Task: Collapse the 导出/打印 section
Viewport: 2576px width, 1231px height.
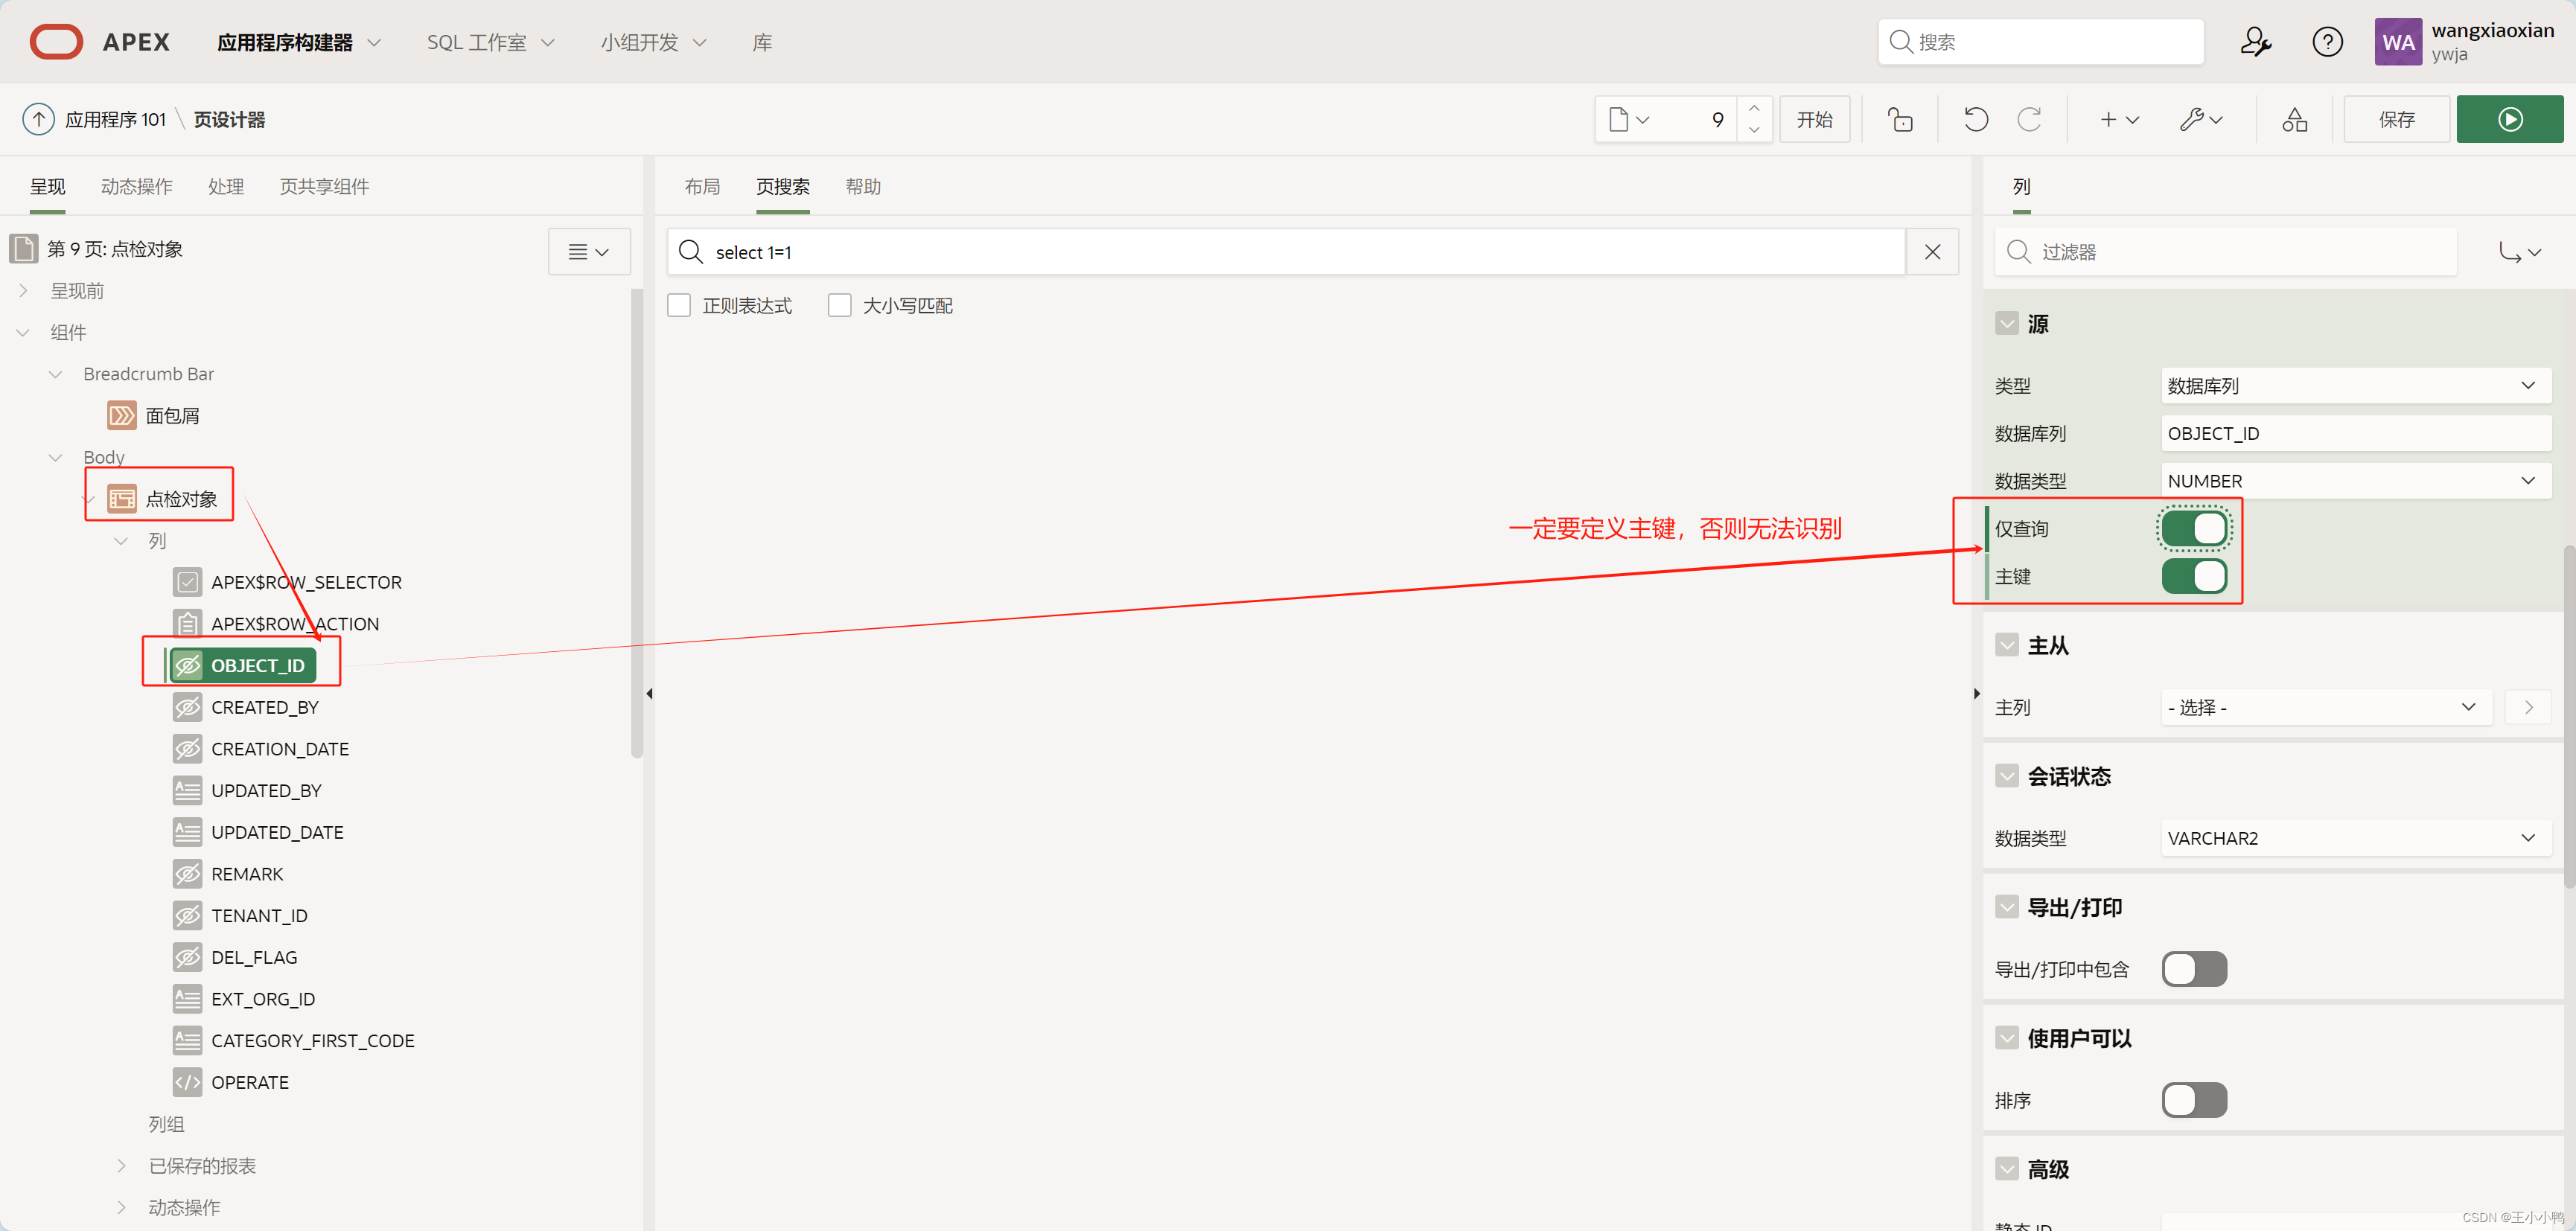Action: (2006, 907)
